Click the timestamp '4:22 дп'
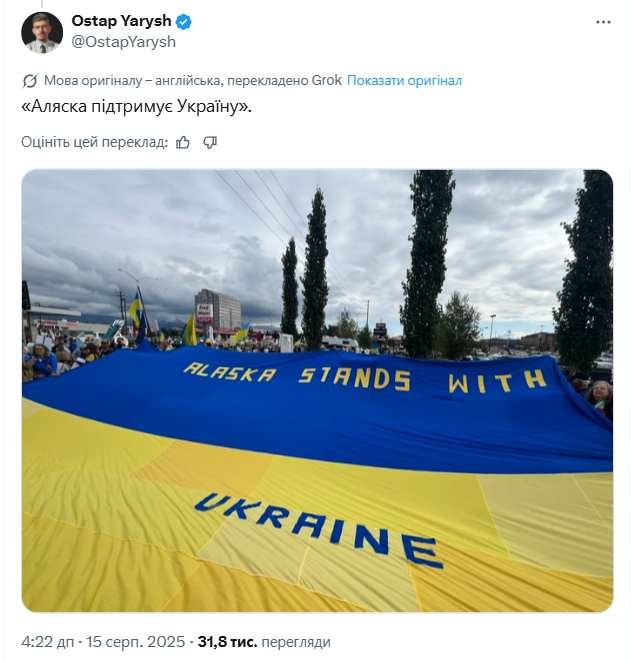Screen dimensions: 631x662 [x=48, y=642]
